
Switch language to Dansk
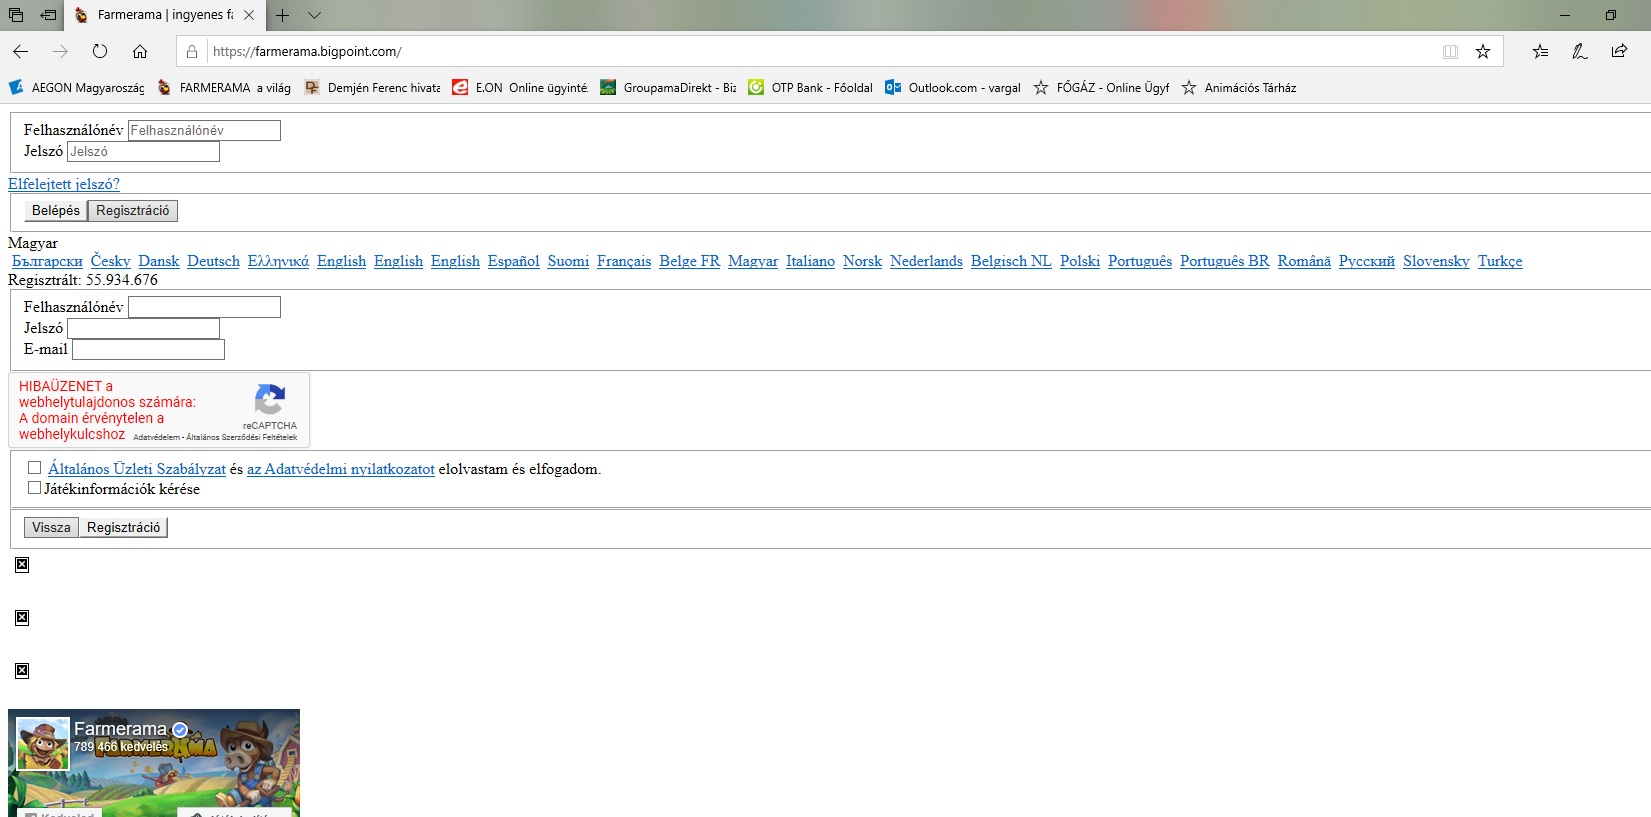[159, 261]
